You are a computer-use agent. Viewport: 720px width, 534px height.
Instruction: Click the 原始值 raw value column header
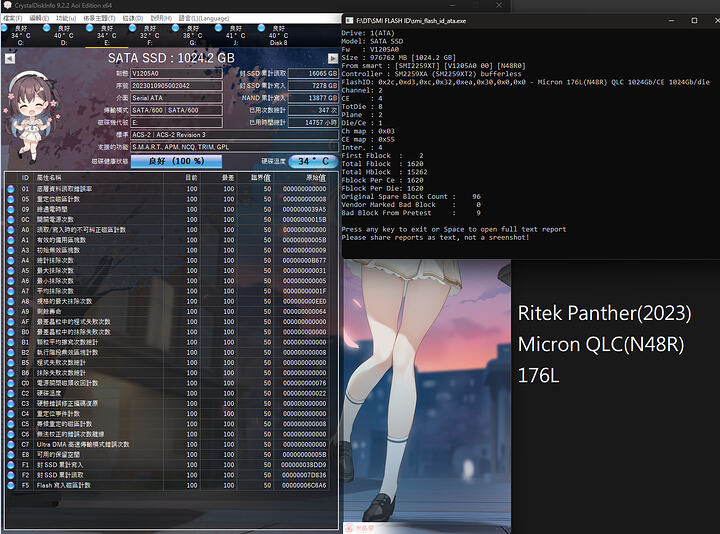[x=316, y=178]
